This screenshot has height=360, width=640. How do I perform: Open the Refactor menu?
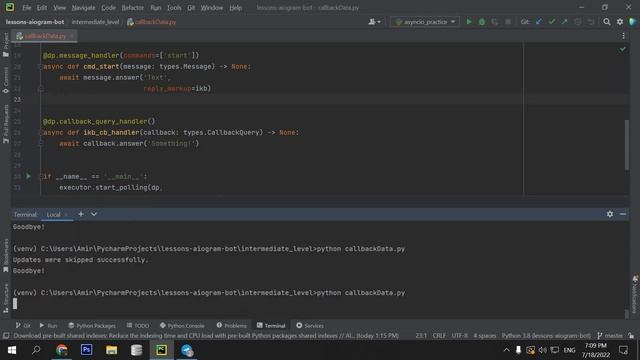[133, 7]
